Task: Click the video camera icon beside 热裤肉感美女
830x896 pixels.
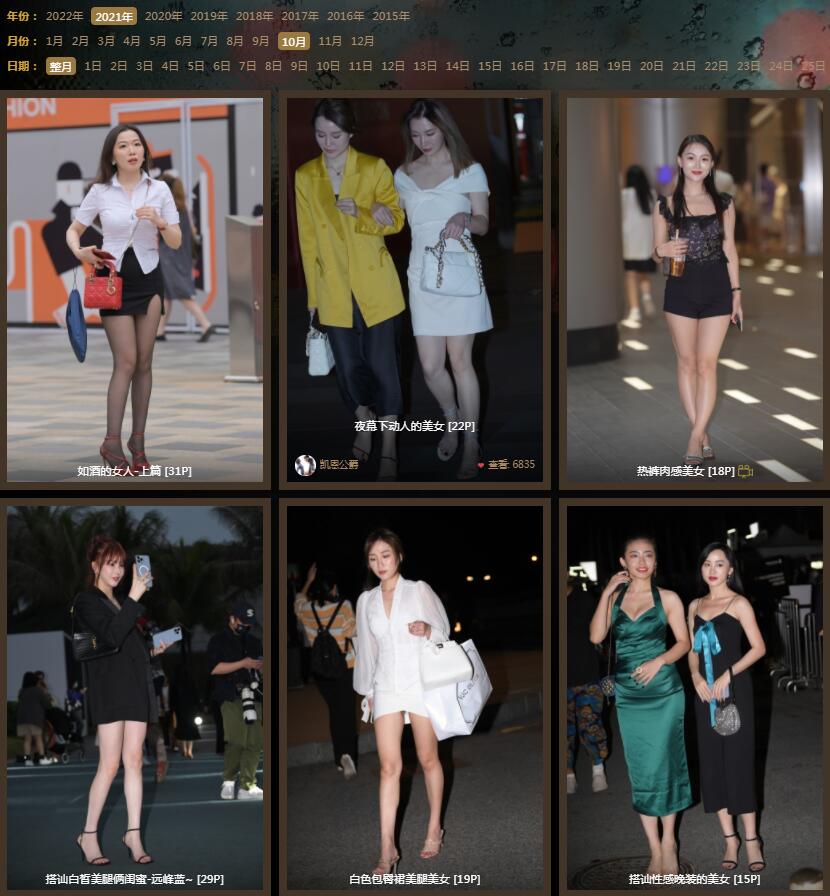Action: [745, 471]
